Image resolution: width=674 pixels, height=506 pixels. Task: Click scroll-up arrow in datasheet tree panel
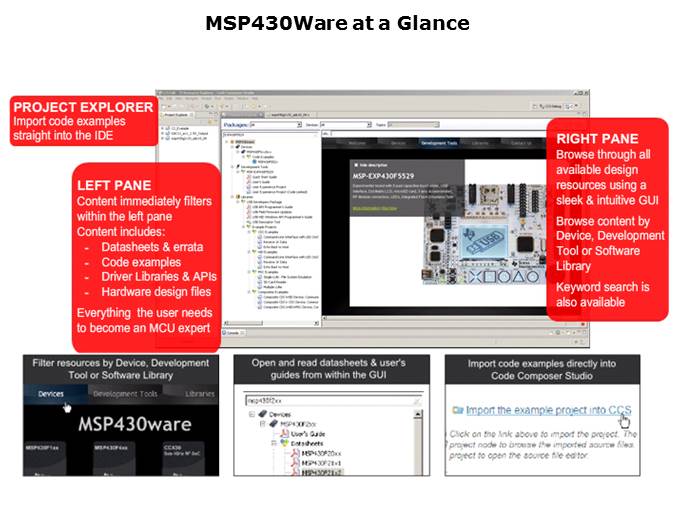pos(417,414)
